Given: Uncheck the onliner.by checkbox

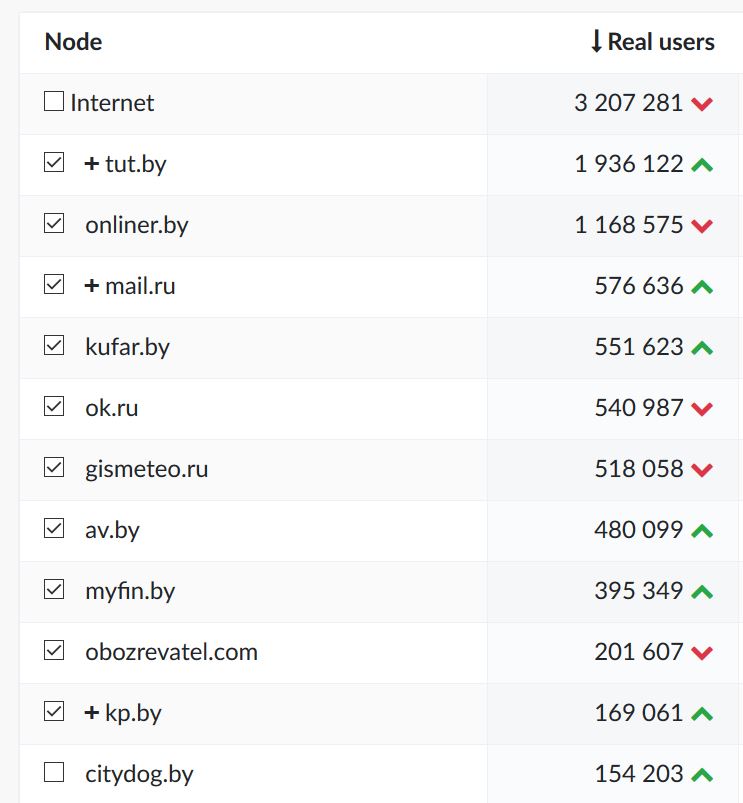Looking at the screenshot, I should tap(54, 224).
